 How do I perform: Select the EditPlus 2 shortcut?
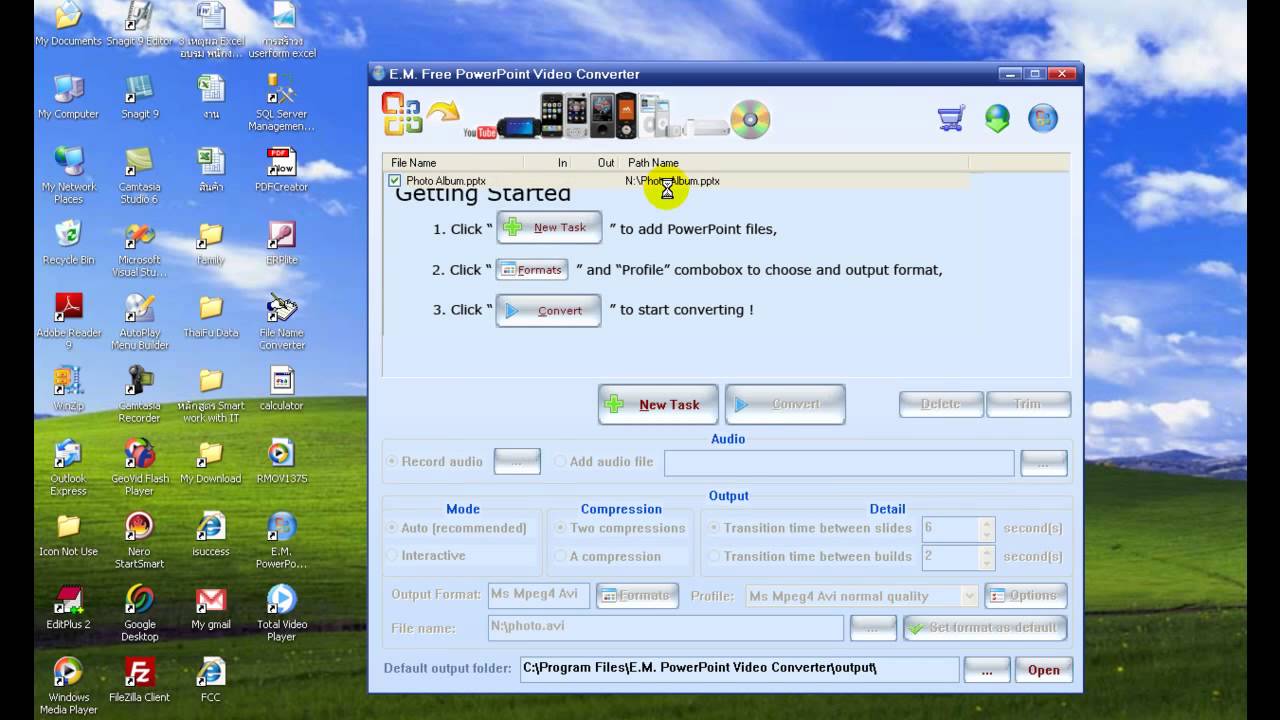(x=68, y=607)
